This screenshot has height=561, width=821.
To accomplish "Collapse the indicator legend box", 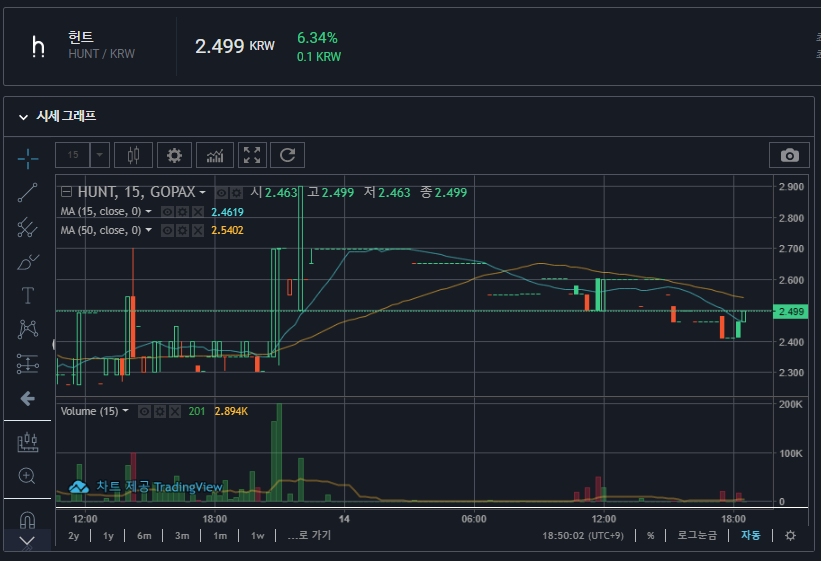I will tap(66, 192).
